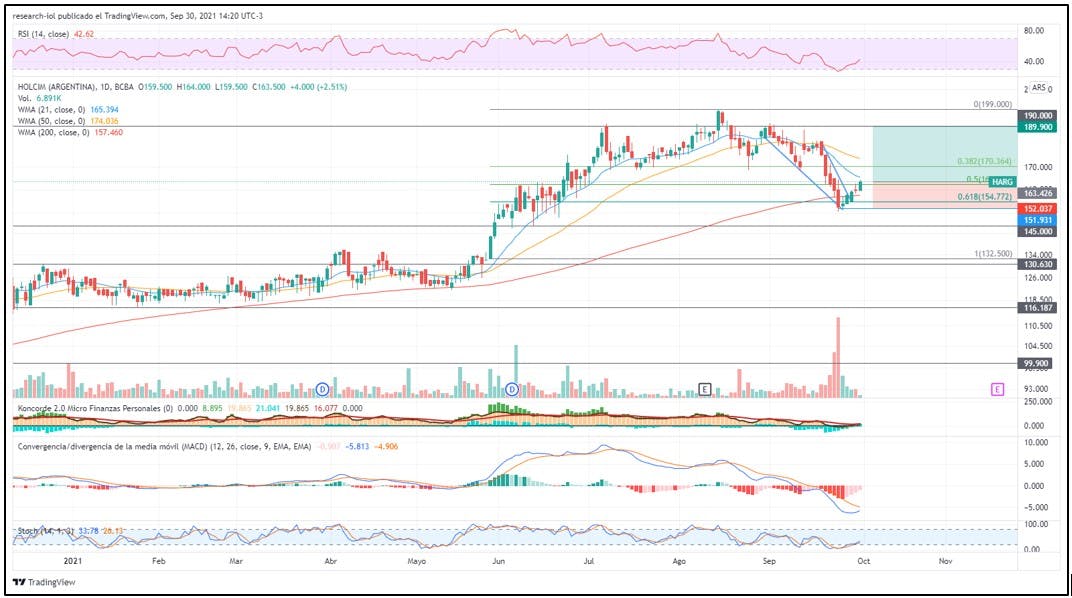Click the 163.426 current price label
Screen dimensions: 1072x598
pyautogui.click(x=1038, y=193)
